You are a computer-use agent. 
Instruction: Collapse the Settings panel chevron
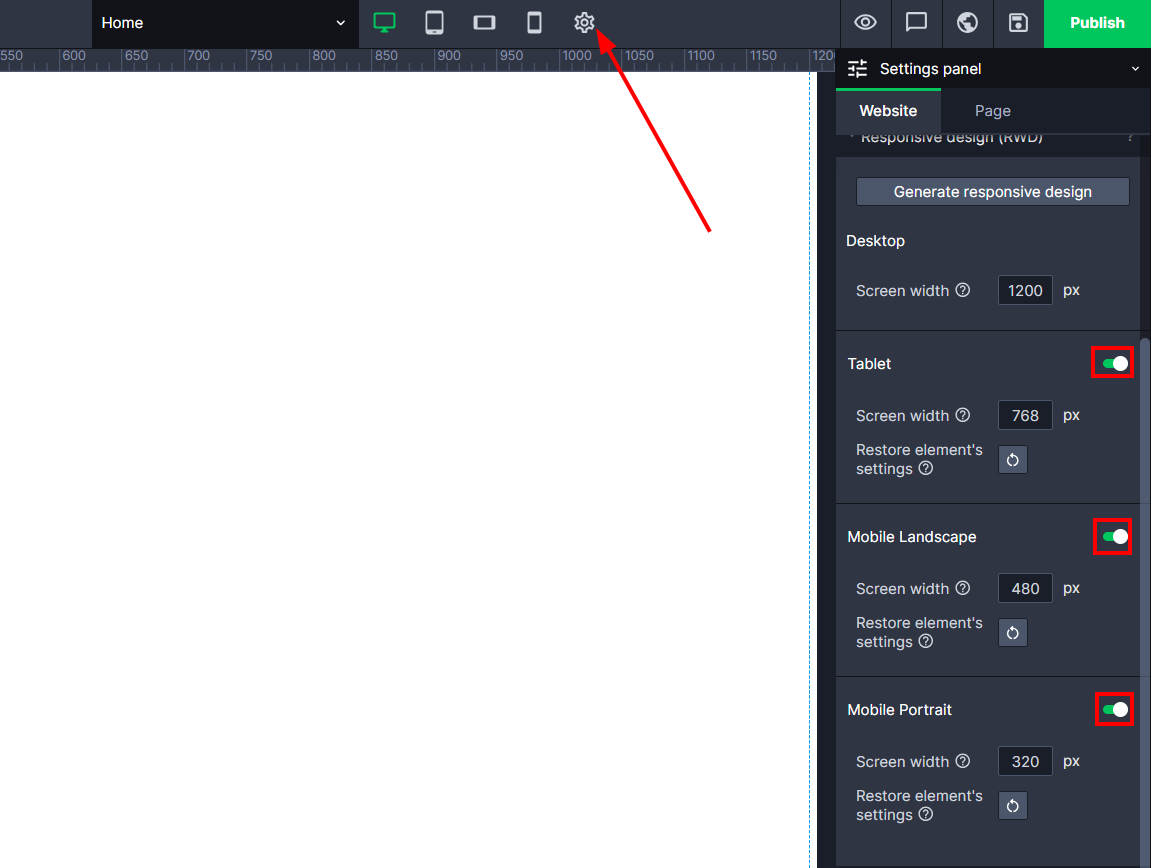pos(1135,69)
